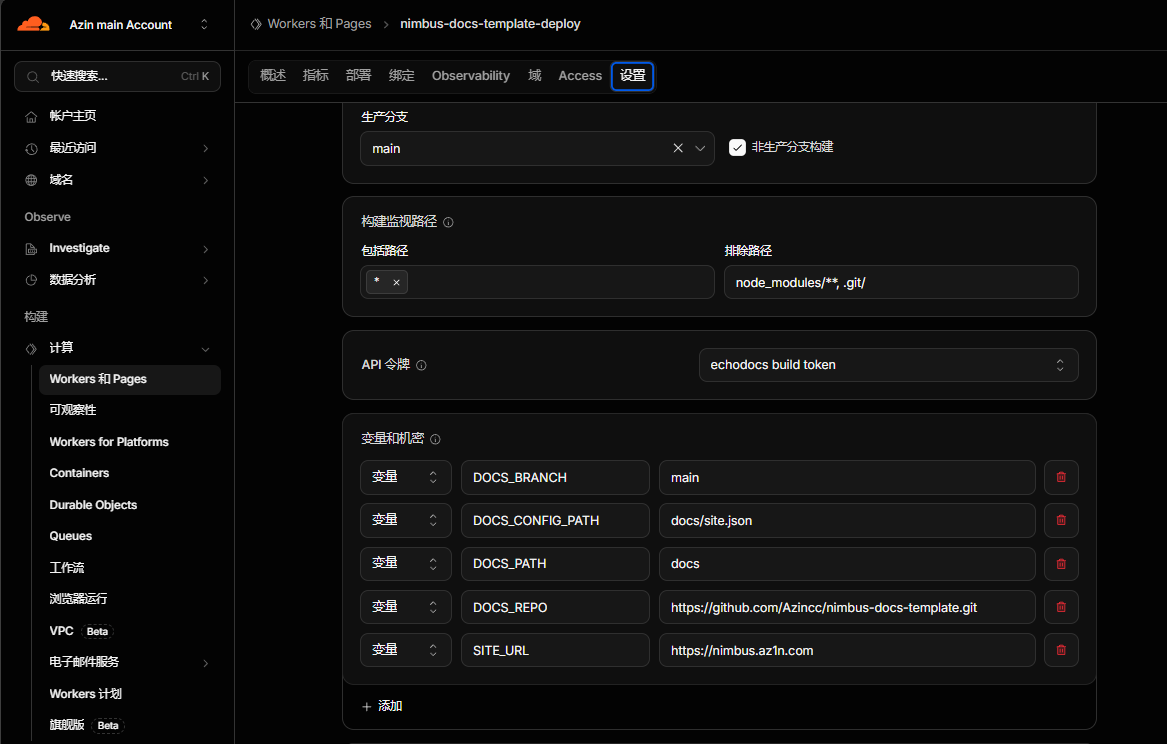Switch to the 指标 tab
Screen dimensions: 1167x744
pos(316,76)
